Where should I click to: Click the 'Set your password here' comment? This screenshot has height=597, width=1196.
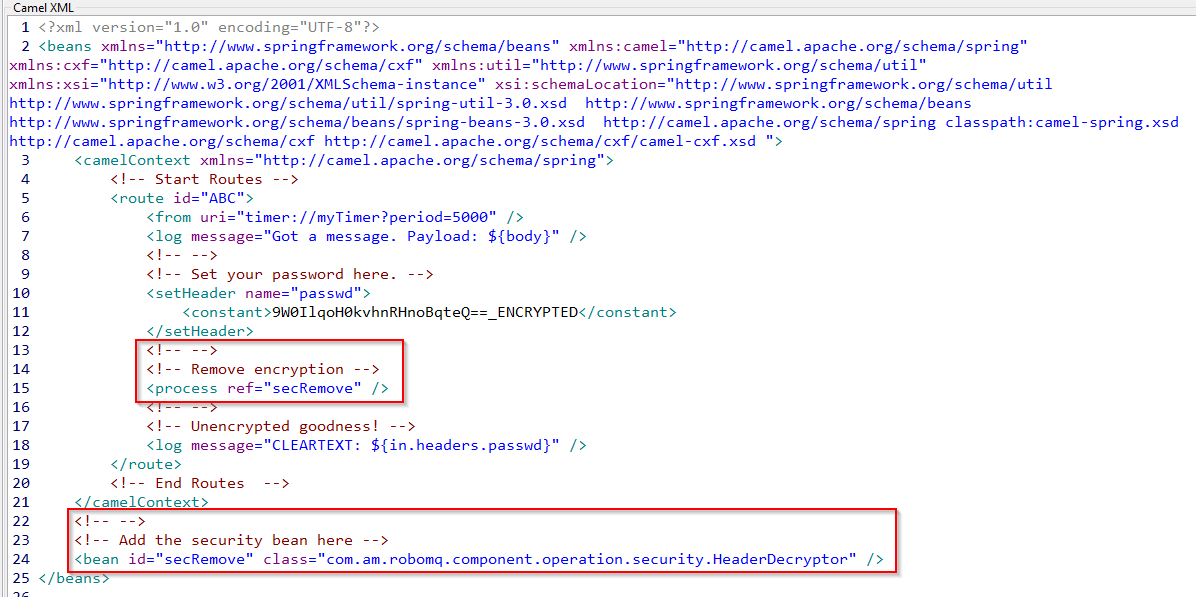click(289, 274)
